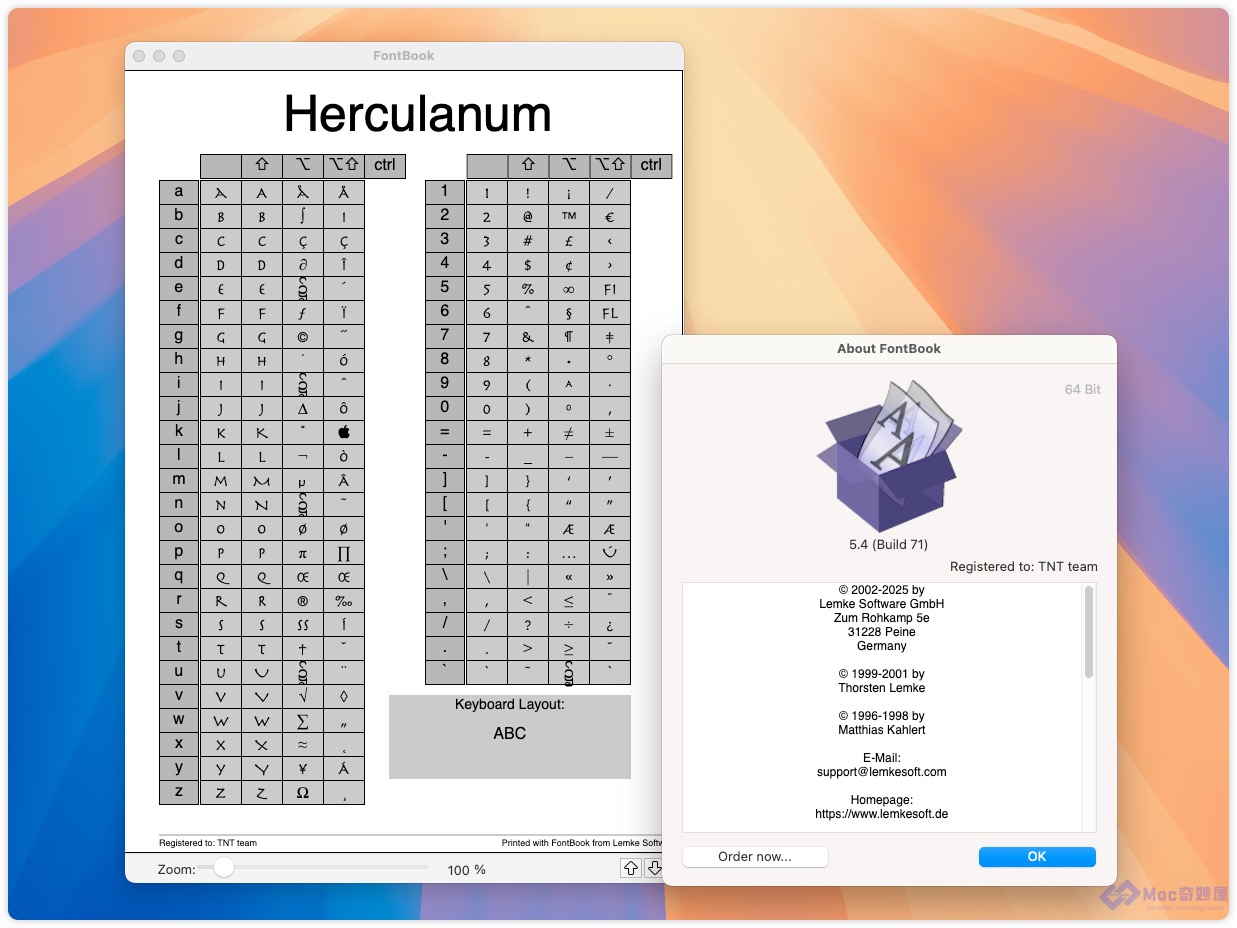Screen dimensions: 1237x928
Task: Click the Keyboard Layout: label
Action: [x=509, y=704]
